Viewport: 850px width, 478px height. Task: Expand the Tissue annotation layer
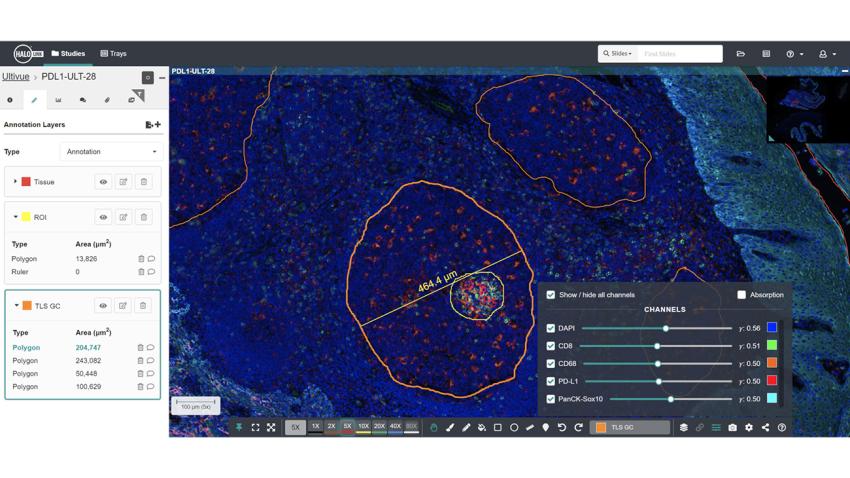(15, 182)
